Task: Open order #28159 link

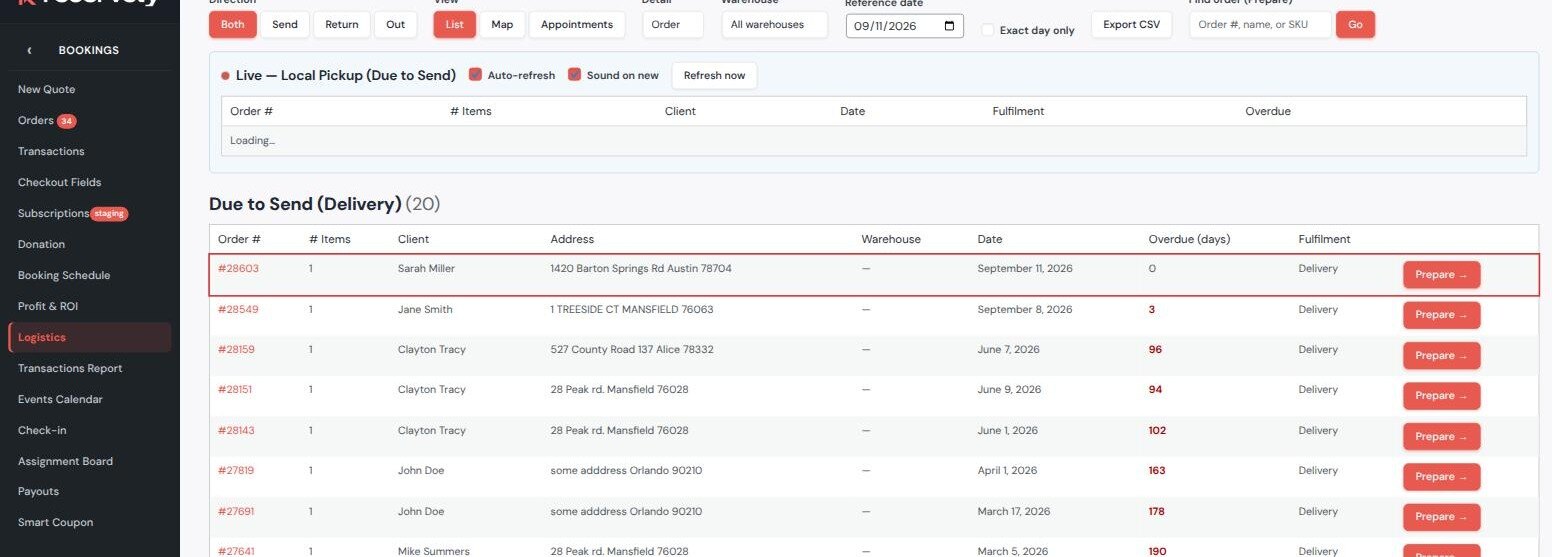Action: click(x=236, y=349)
